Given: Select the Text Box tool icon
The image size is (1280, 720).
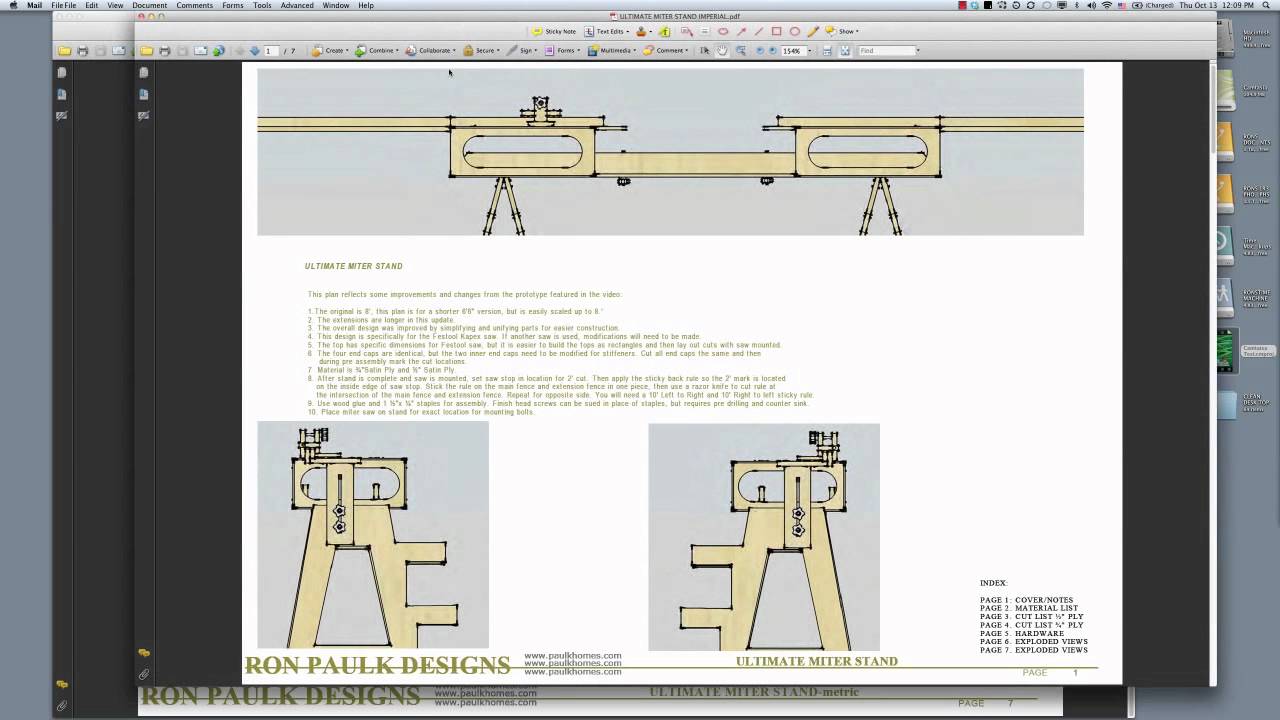Looking at the screenshot, I should coord(704,31).
